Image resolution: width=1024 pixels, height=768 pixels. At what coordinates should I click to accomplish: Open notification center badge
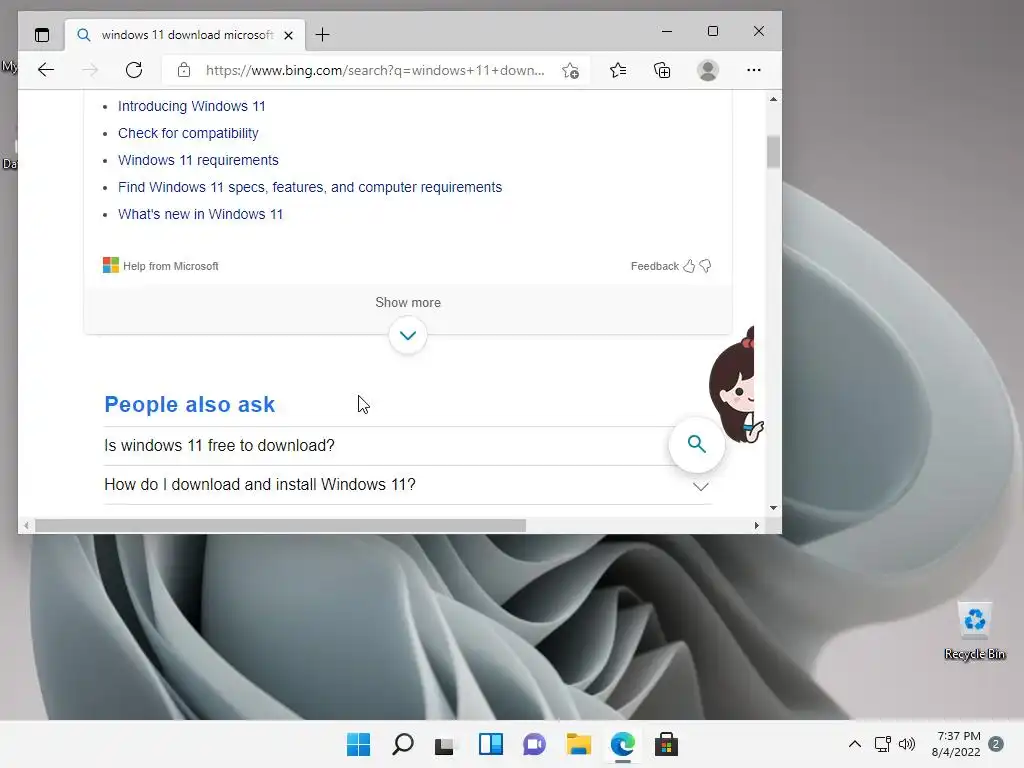(996, 744)
